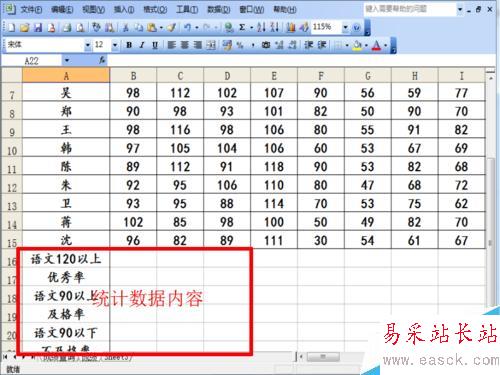Open the 视图(V) menu
500x375 pixels.
click(x=93, y=10)
